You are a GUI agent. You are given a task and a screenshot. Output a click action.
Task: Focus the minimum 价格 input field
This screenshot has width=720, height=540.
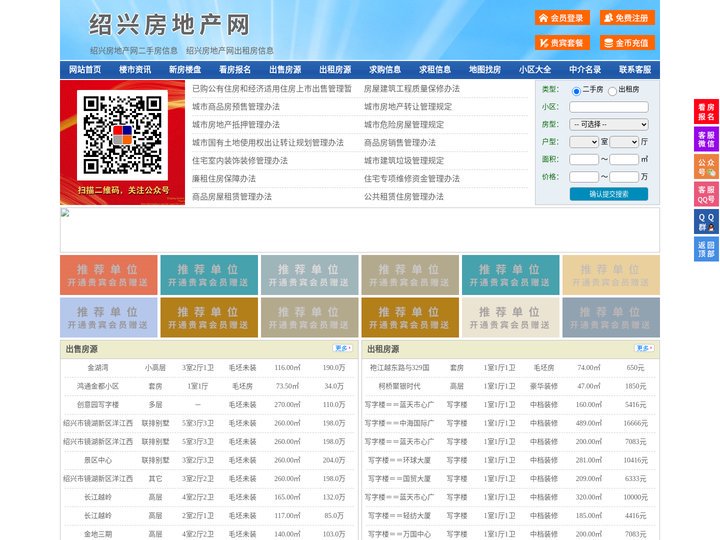click(584, 177)
